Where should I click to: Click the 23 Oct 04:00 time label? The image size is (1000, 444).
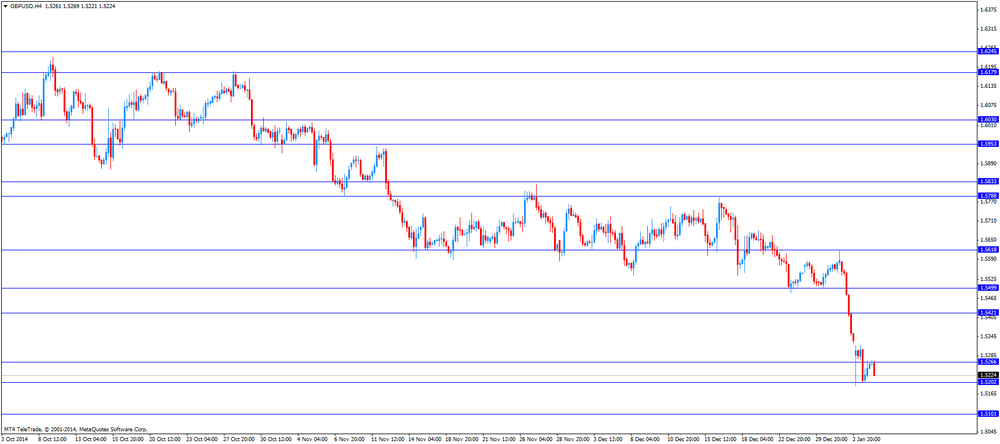[x=202, y=440]
